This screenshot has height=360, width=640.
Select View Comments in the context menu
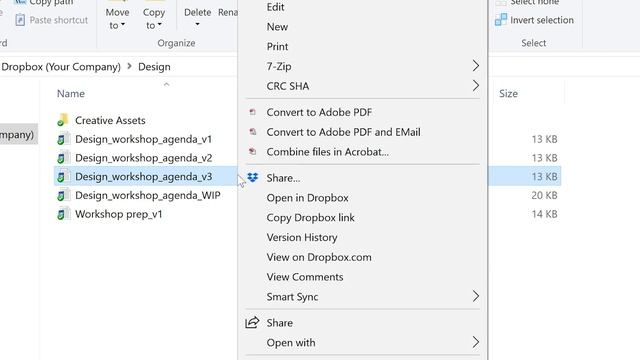tap(304, 277)
